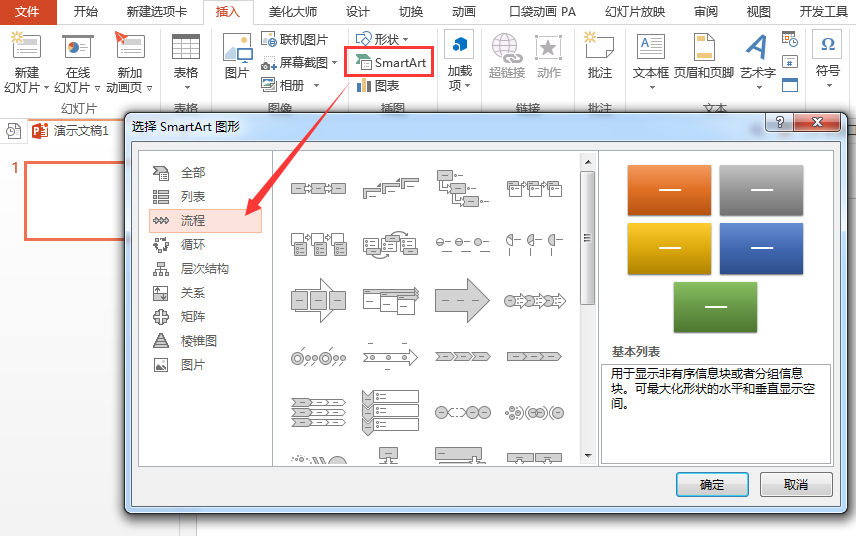
Task: Click the New Animation Page (新加动画页) icon
Action: 129,46
